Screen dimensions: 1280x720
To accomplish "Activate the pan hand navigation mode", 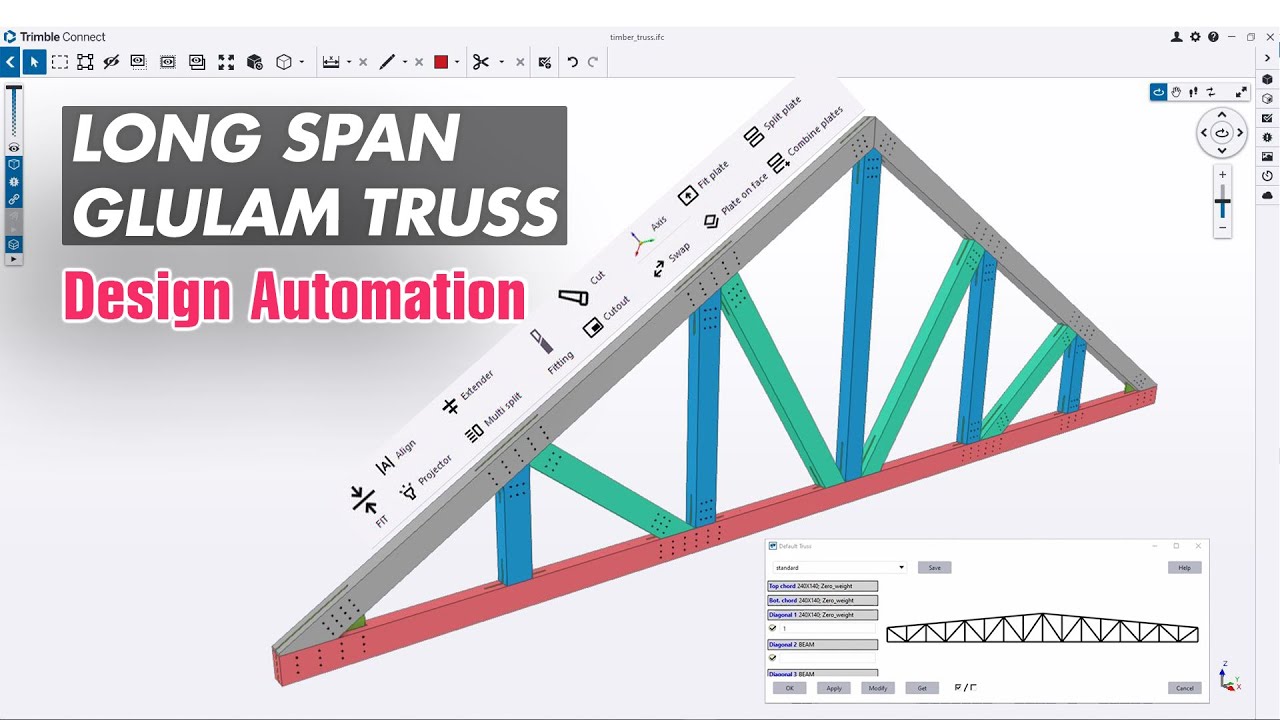I will click(1176, 92).
